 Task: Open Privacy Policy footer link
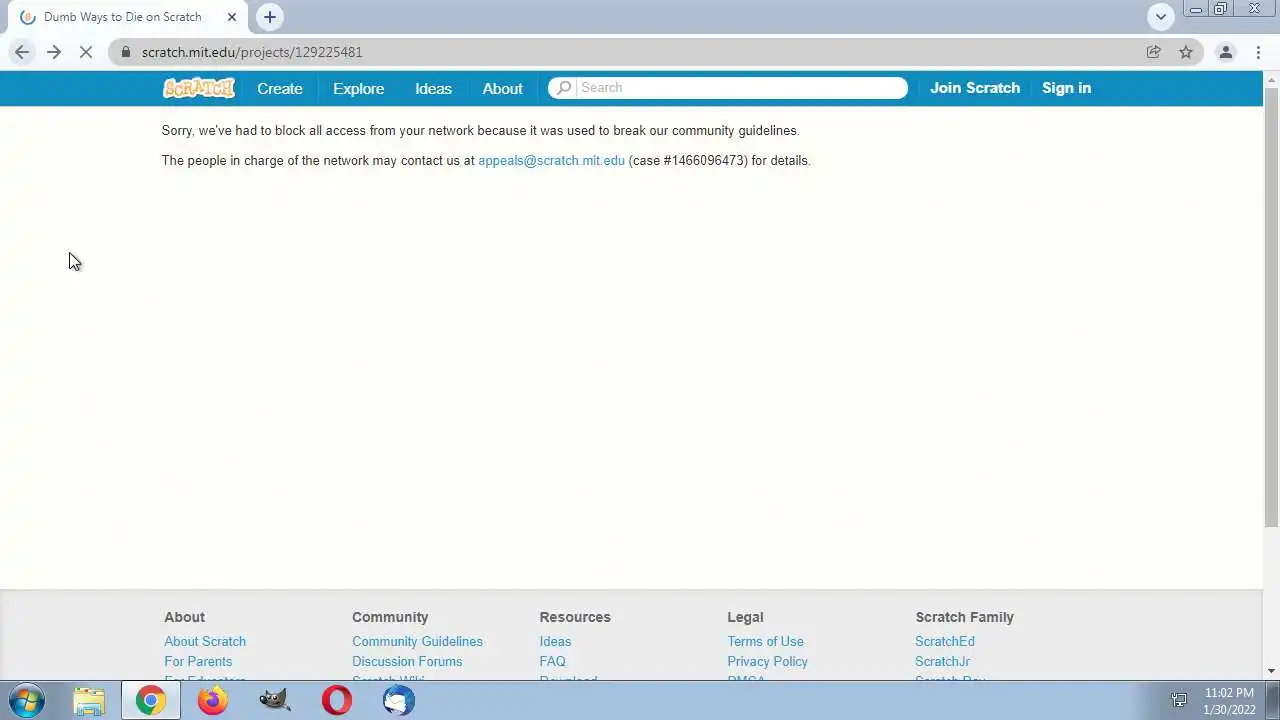click(767, 661)
